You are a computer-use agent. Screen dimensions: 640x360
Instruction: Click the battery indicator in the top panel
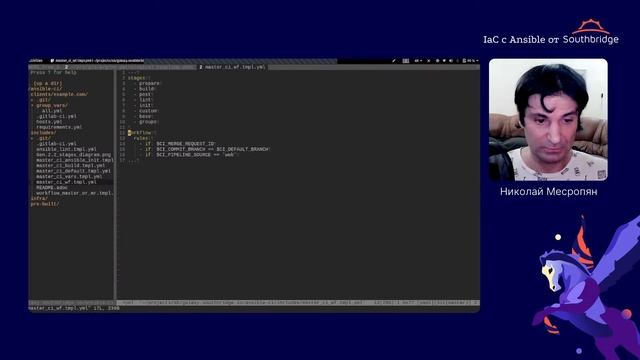coord(470,61)
